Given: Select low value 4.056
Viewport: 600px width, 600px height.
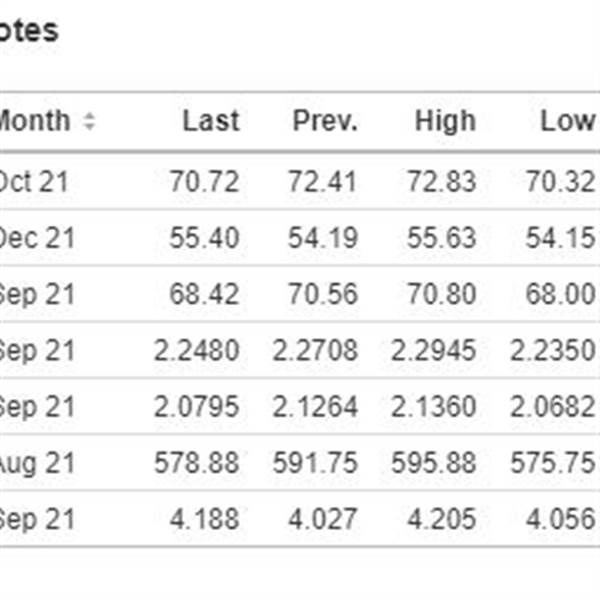Looking at the screenshot, I should (x=560, y=519).
